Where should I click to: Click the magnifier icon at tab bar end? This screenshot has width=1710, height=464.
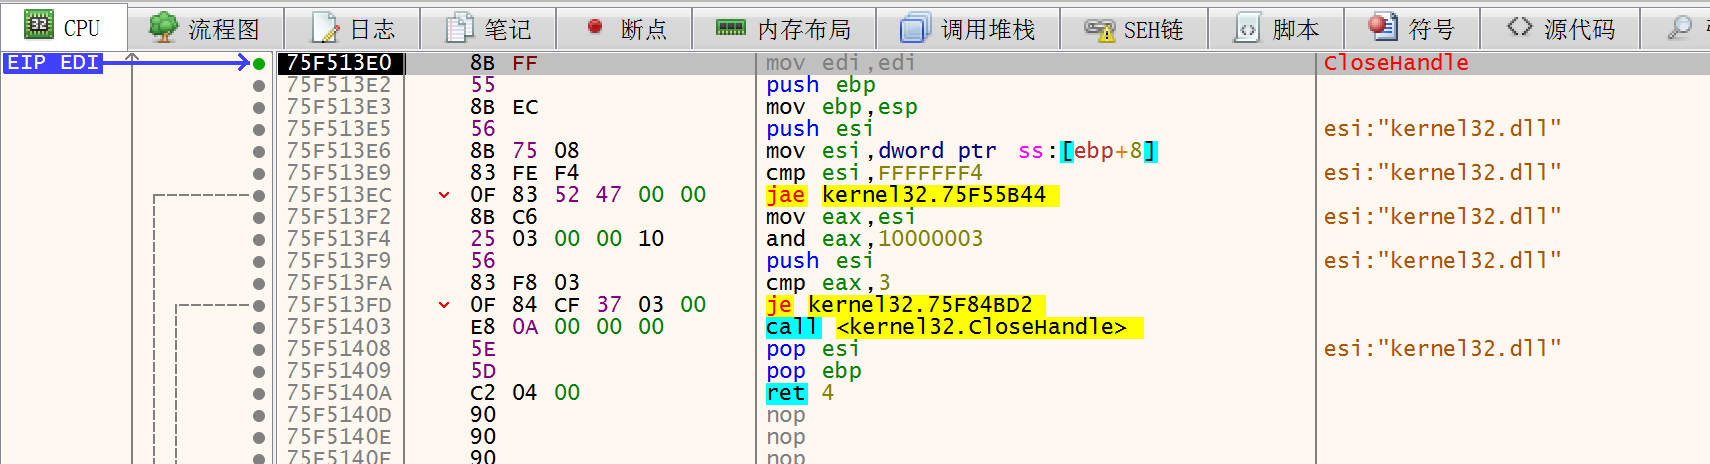coord(1680,27)
